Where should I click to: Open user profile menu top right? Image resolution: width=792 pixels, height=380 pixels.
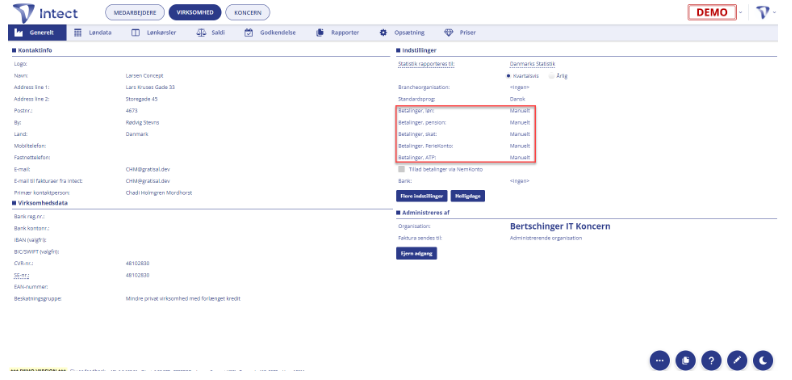point(766,13)
